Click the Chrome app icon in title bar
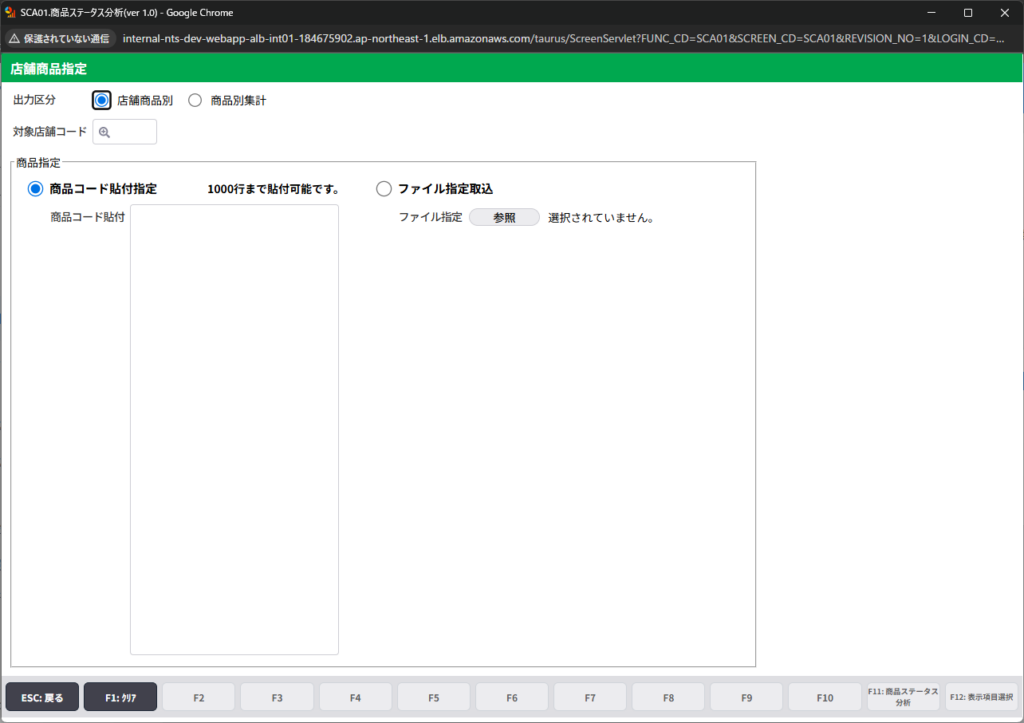The width and height of the screenshot is (1024, 723). click(10, 12)
